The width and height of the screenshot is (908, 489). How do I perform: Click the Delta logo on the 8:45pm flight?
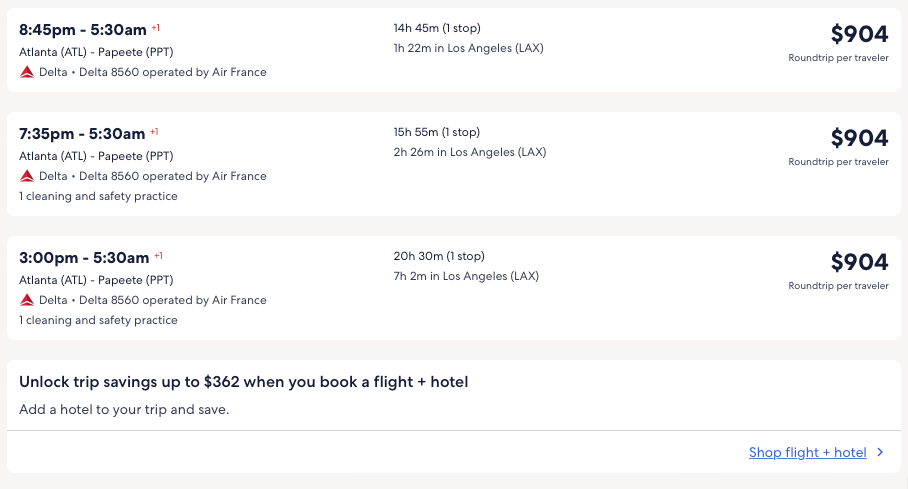point(27,72)
